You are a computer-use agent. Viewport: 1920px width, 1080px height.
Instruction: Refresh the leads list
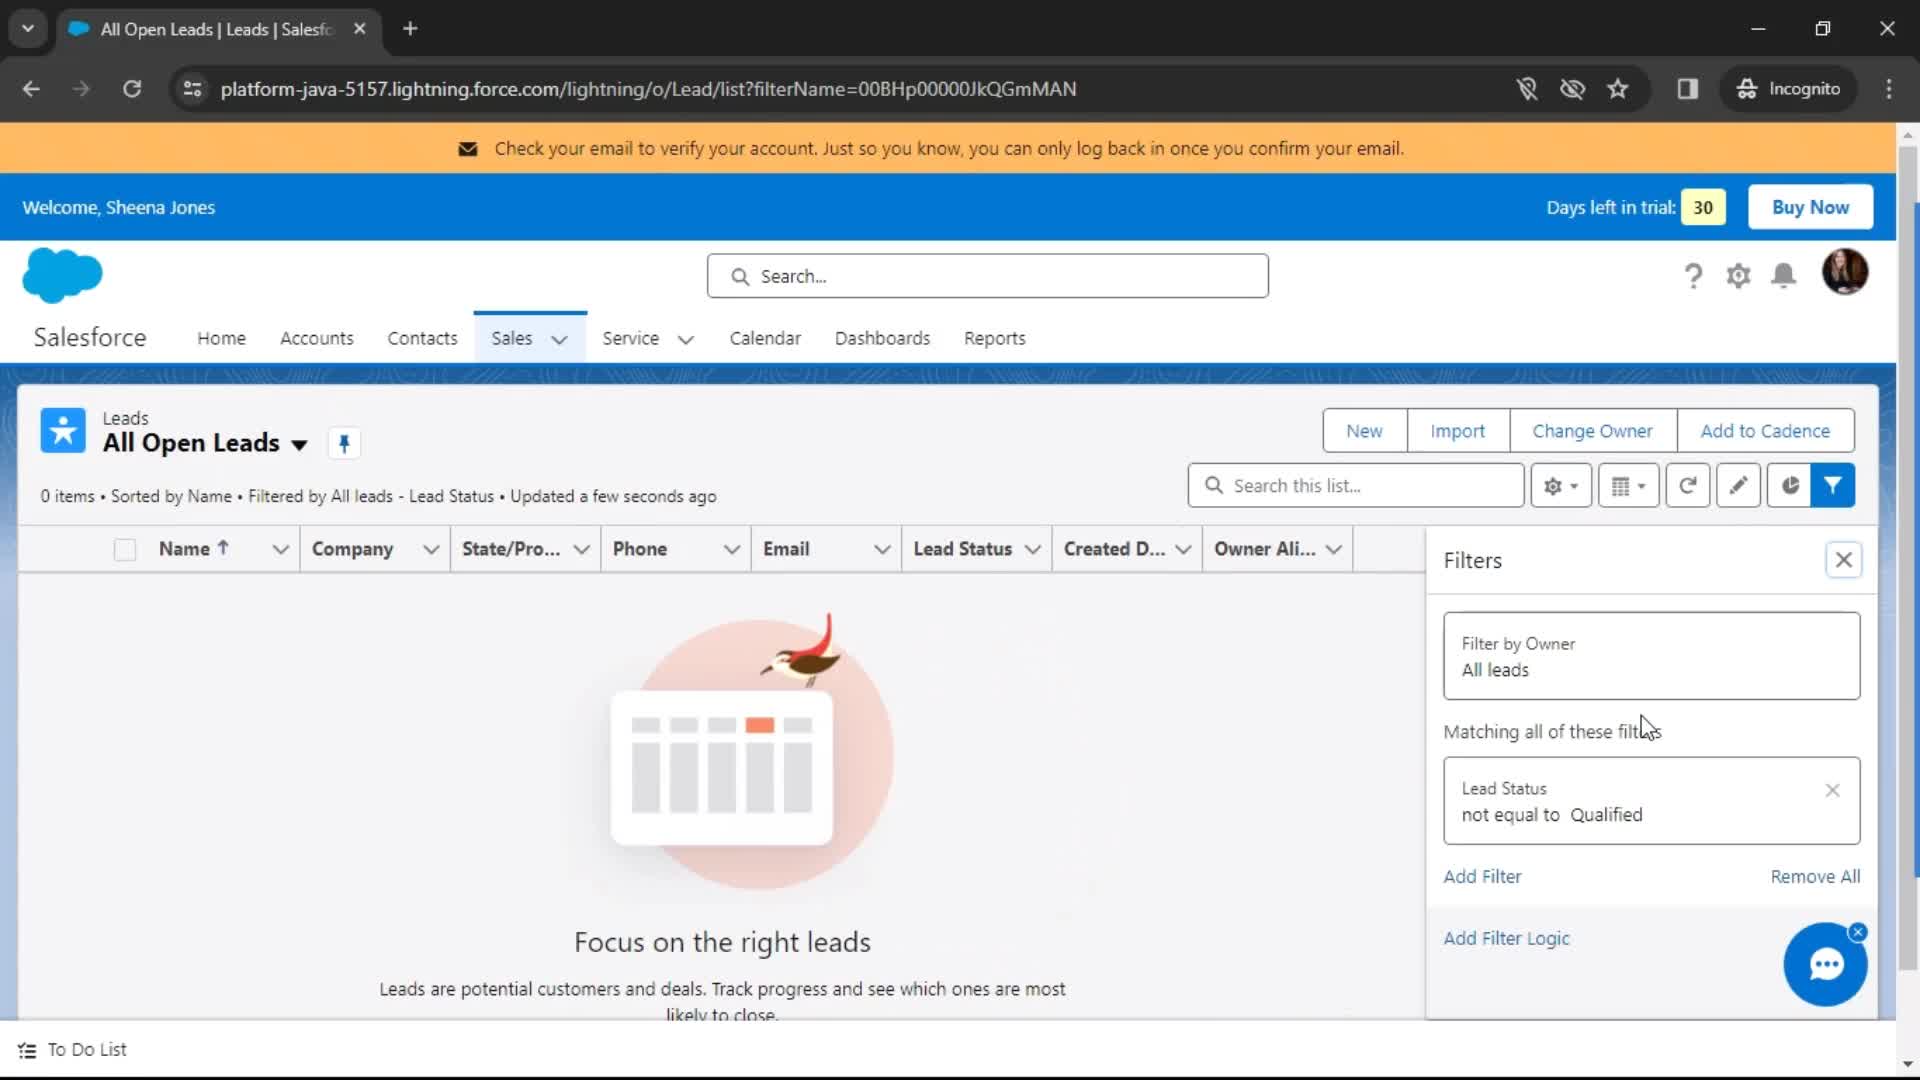(x=1688, y=486)
